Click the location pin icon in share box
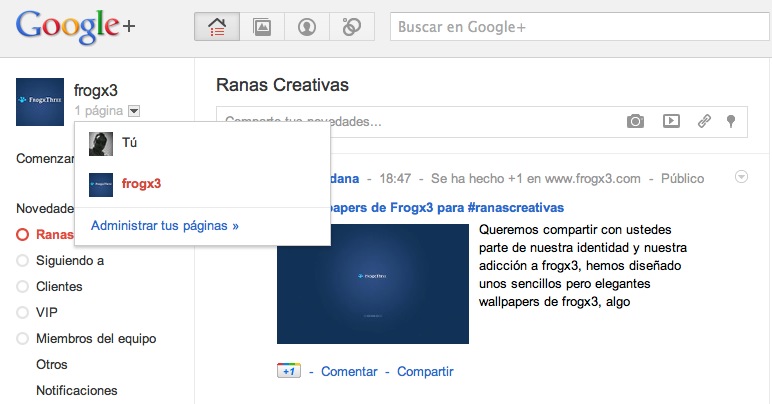772x404 pixels. click(x=731, y=121)
